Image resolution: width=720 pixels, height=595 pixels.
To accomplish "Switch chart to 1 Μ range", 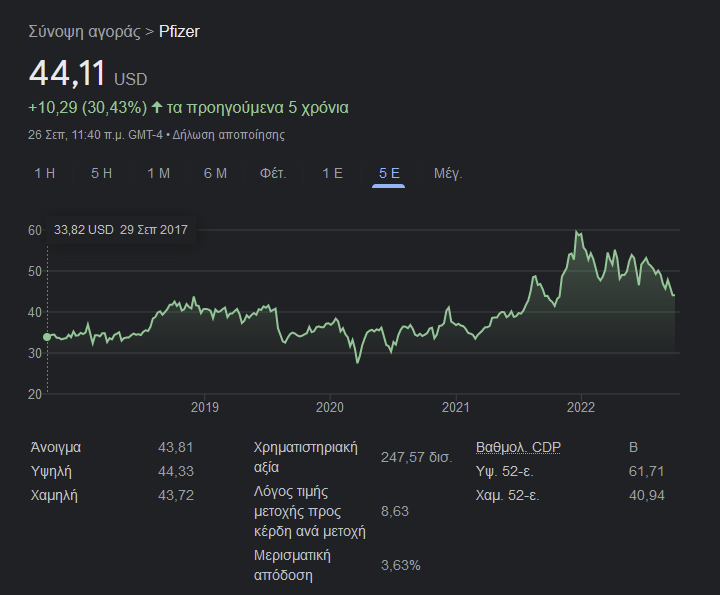I will click(158, 173).
